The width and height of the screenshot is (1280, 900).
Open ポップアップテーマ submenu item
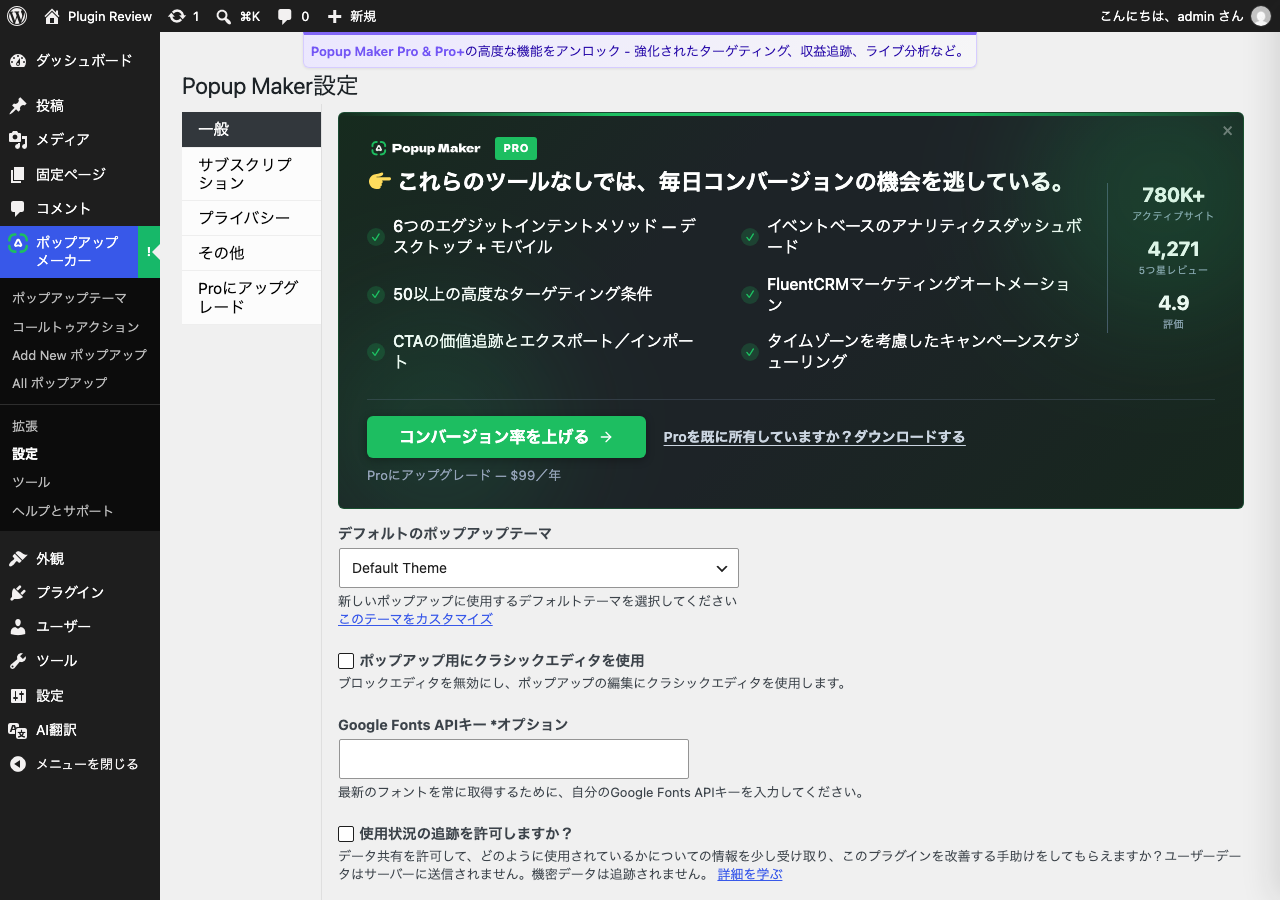(69, 298)
